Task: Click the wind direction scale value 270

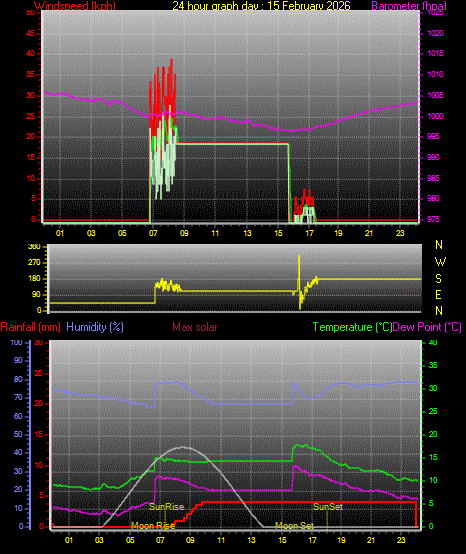Action: click(34, 263)
